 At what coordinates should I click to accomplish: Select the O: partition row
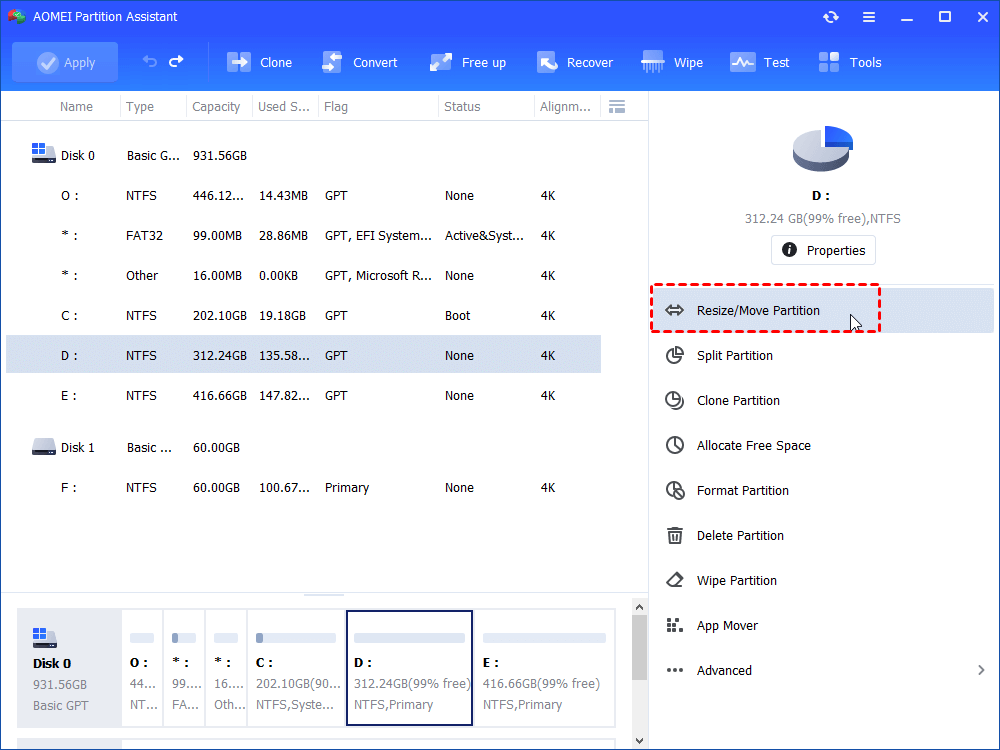pyautogui.click(x=304, y=196)
